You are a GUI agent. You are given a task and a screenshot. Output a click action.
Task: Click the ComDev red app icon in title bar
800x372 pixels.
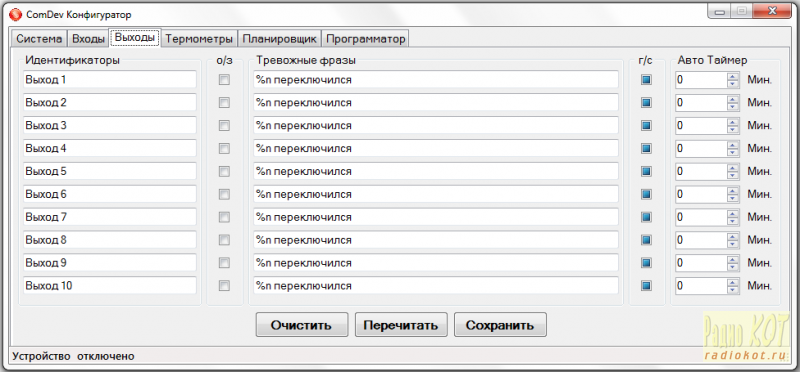click(16, 15)
